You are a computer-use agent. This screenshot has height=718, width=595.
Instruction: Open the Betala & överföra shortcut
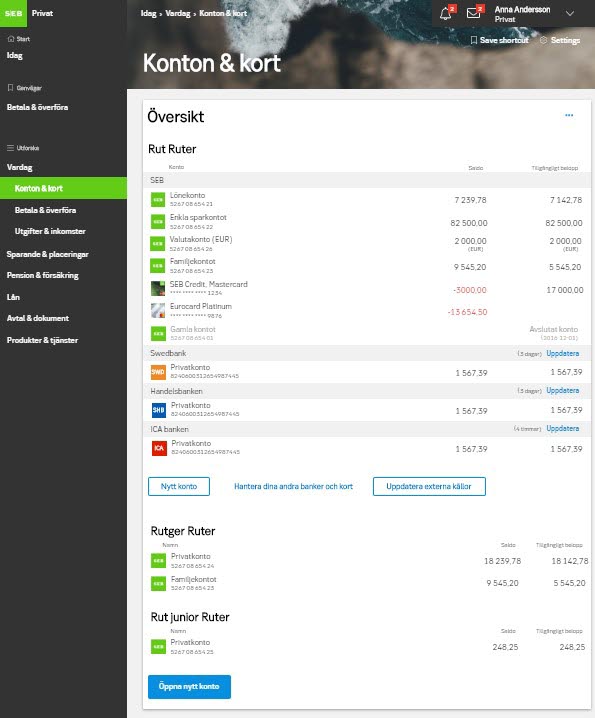[37, 107]
